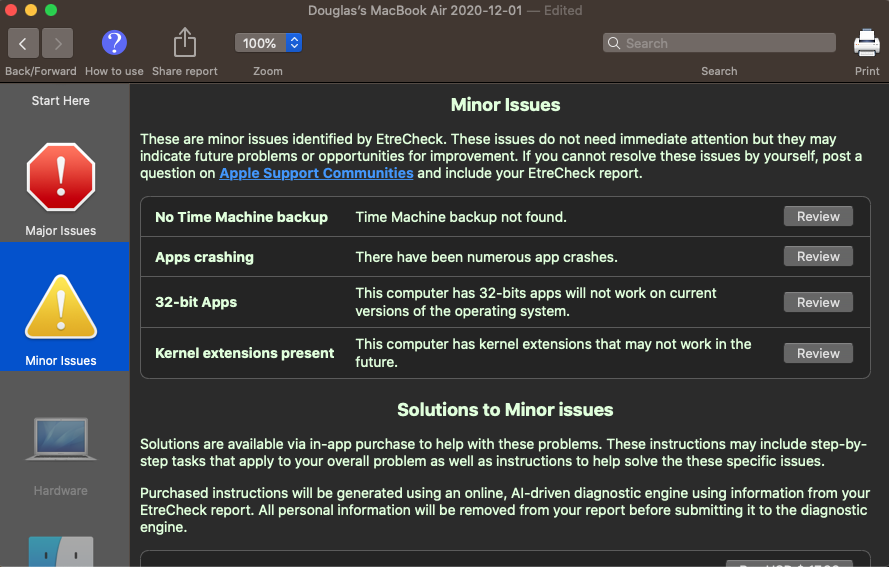Review the 32-bit Apps issue
Viewport: 889px width, 567px height.
coord(818,302)
